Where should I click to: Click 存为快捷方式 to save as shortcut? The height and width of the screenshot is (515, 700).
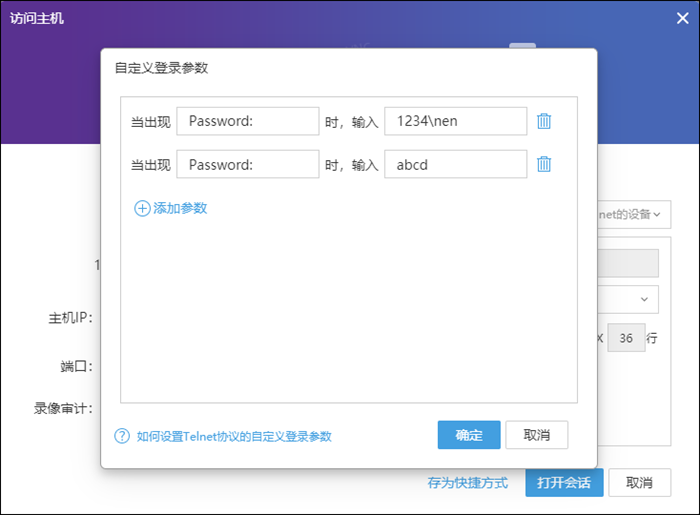(468, 483)
